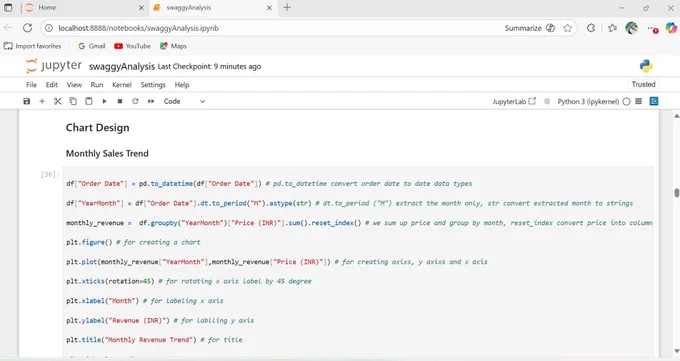Click the notebook vertical scrollbar thumb
Image resolution: width=680 pixels, height=361 pixels.
676,193
